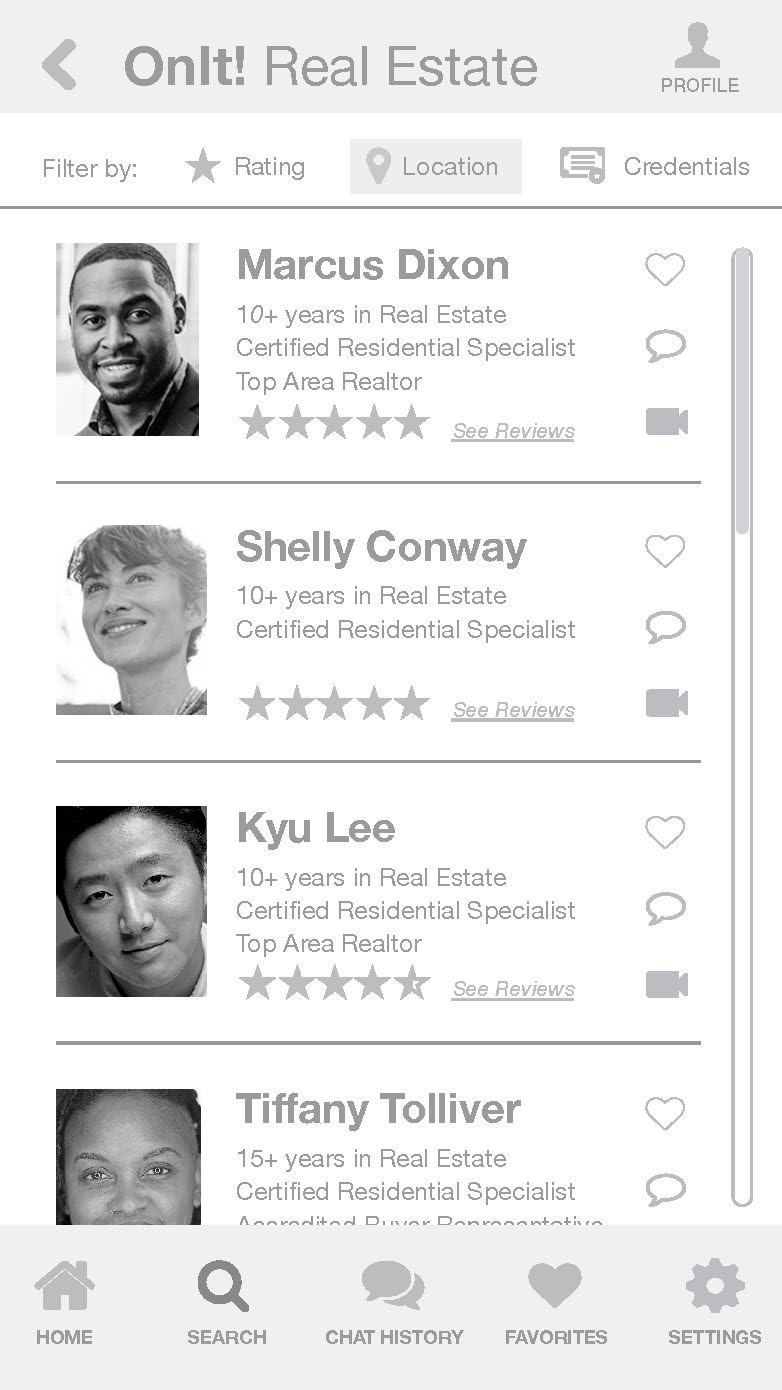
Task: Open the Profile icon
Action: [699, 59]
